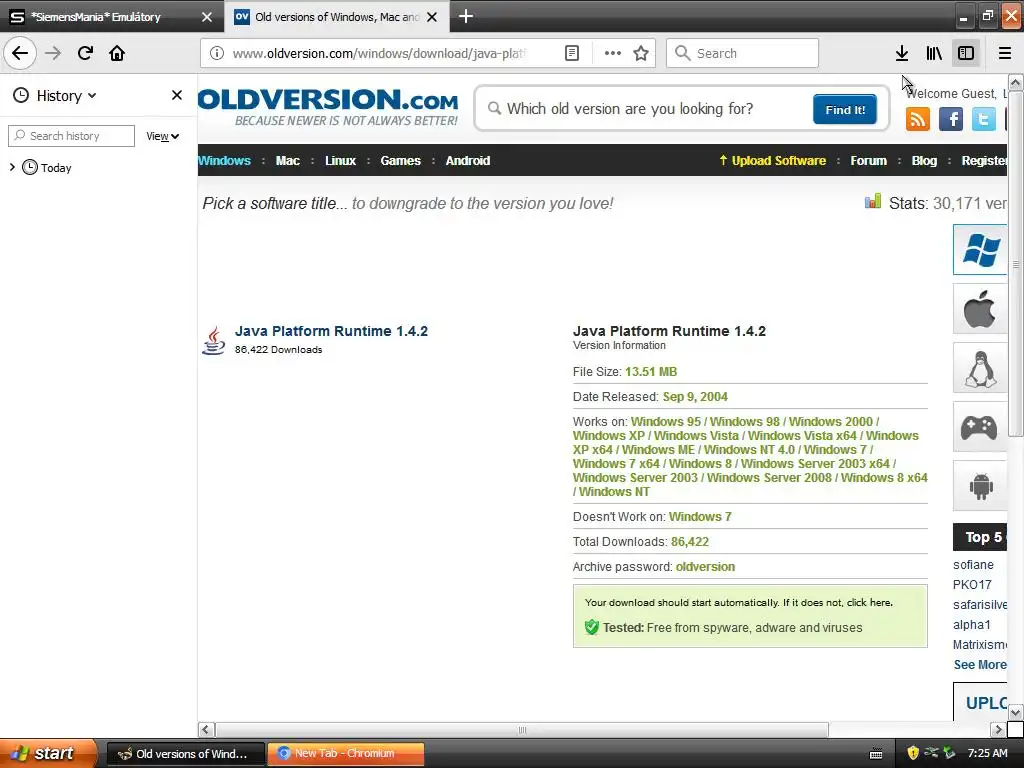
Task: Open the Blog link
Action: pos(924,161)
